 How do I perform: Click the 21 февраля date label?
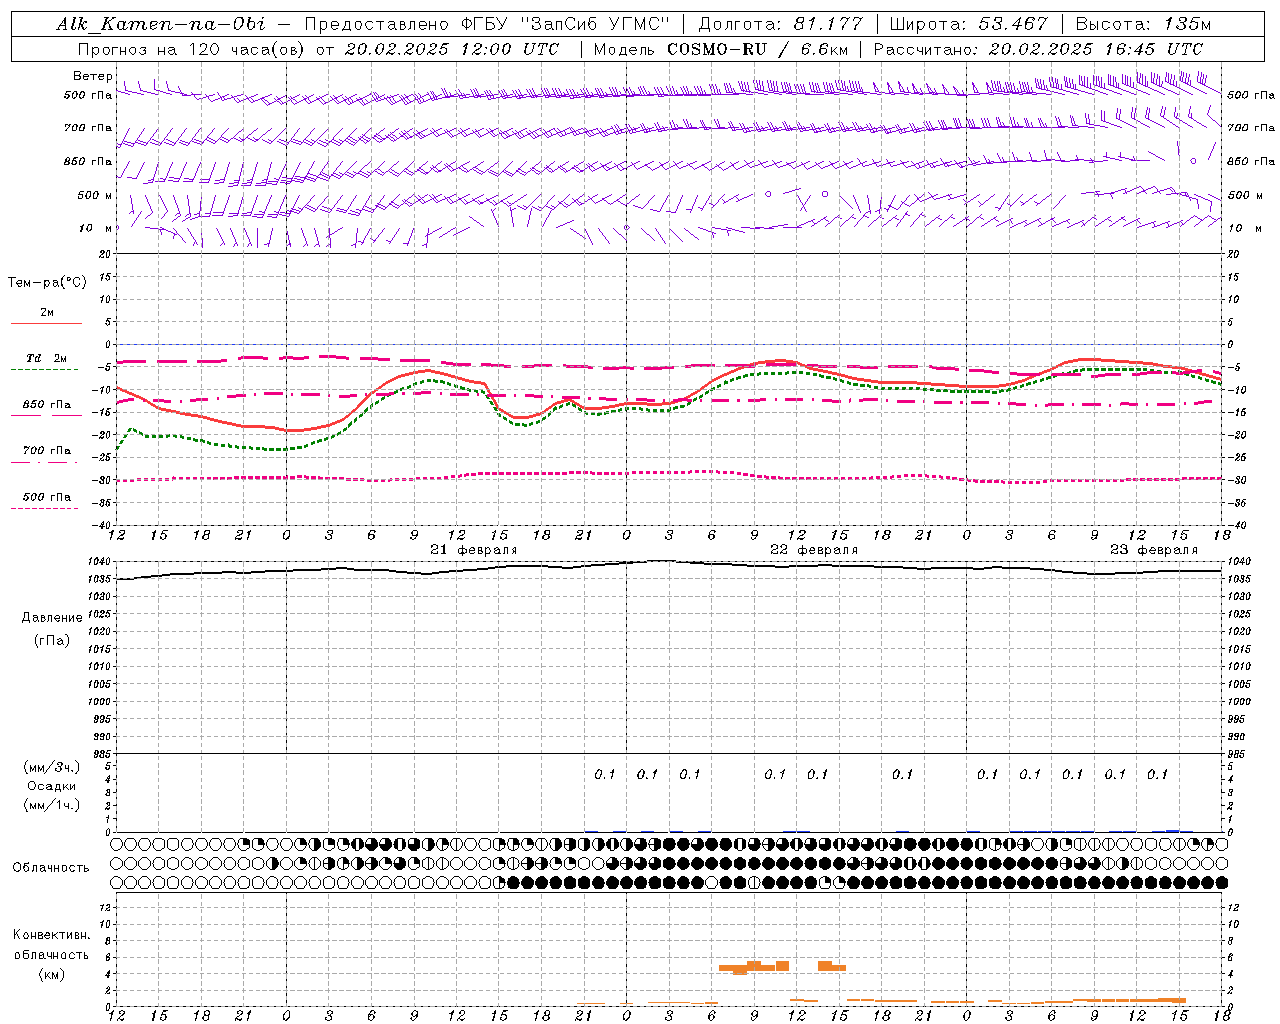474,550
